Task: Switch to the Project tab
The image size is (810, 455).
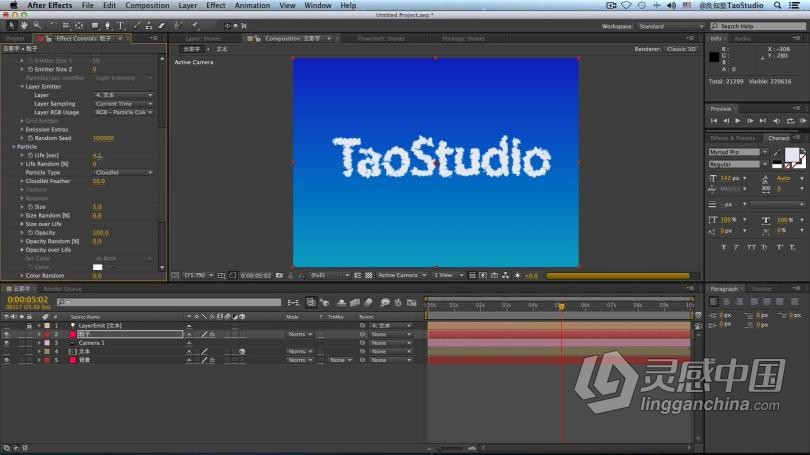Action: click(15, 39)
